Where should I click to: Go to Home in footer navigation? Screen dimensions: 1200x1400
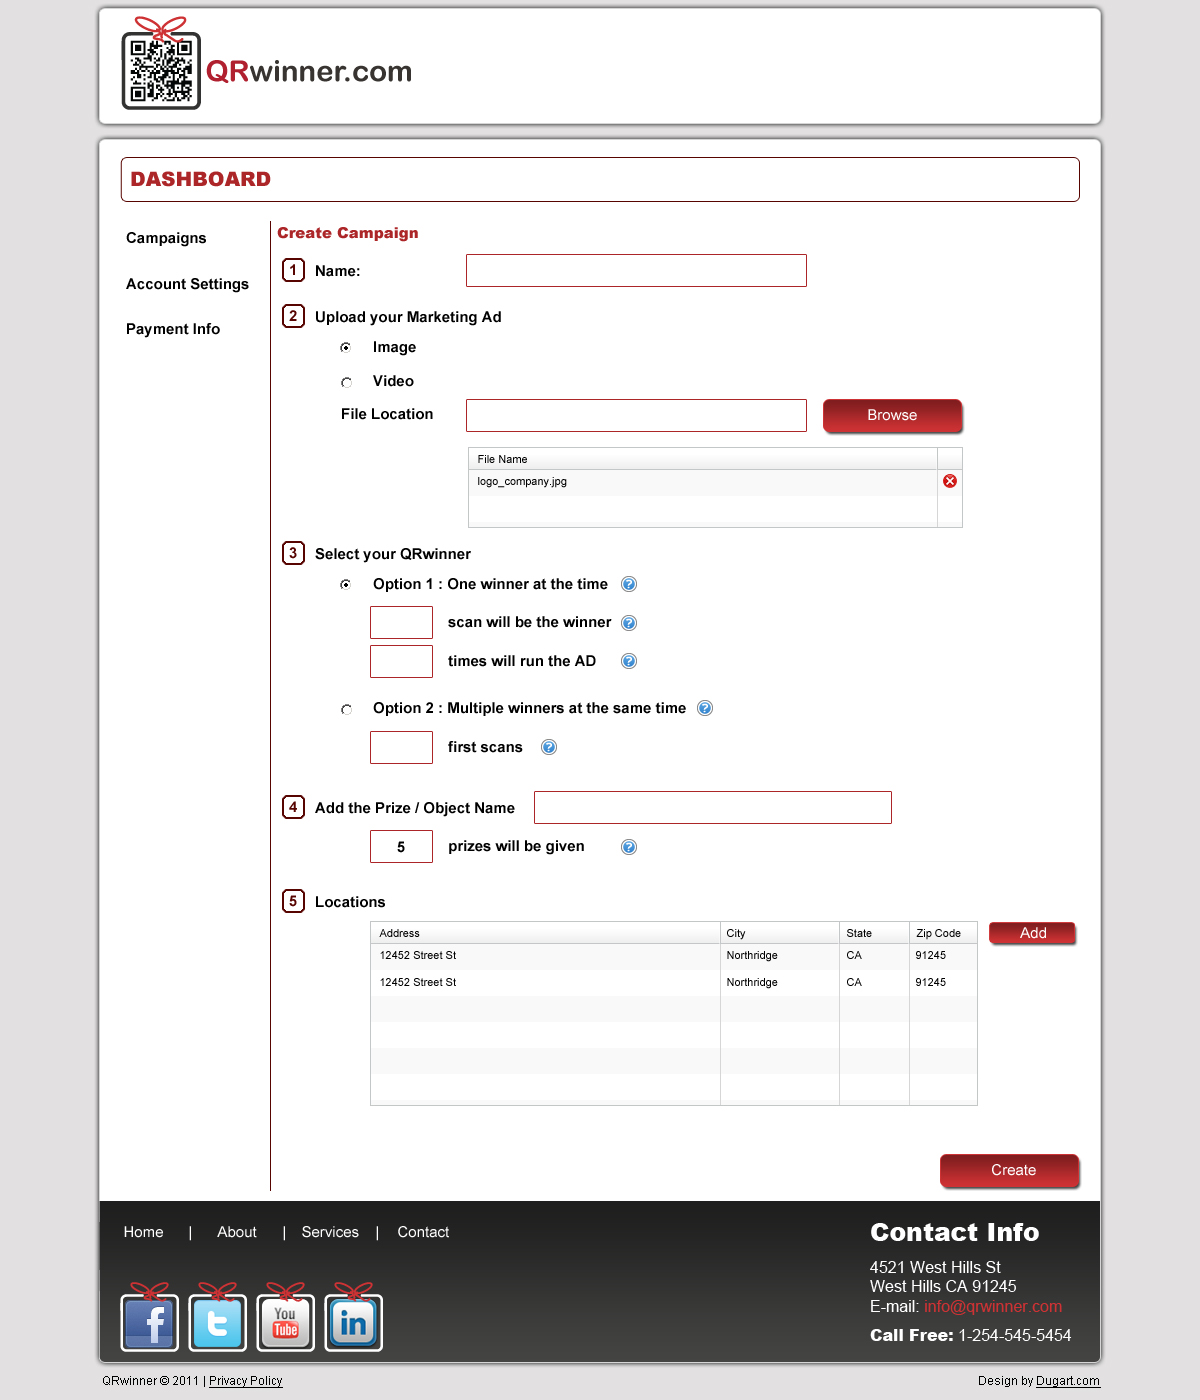(x=143, y=1232)
